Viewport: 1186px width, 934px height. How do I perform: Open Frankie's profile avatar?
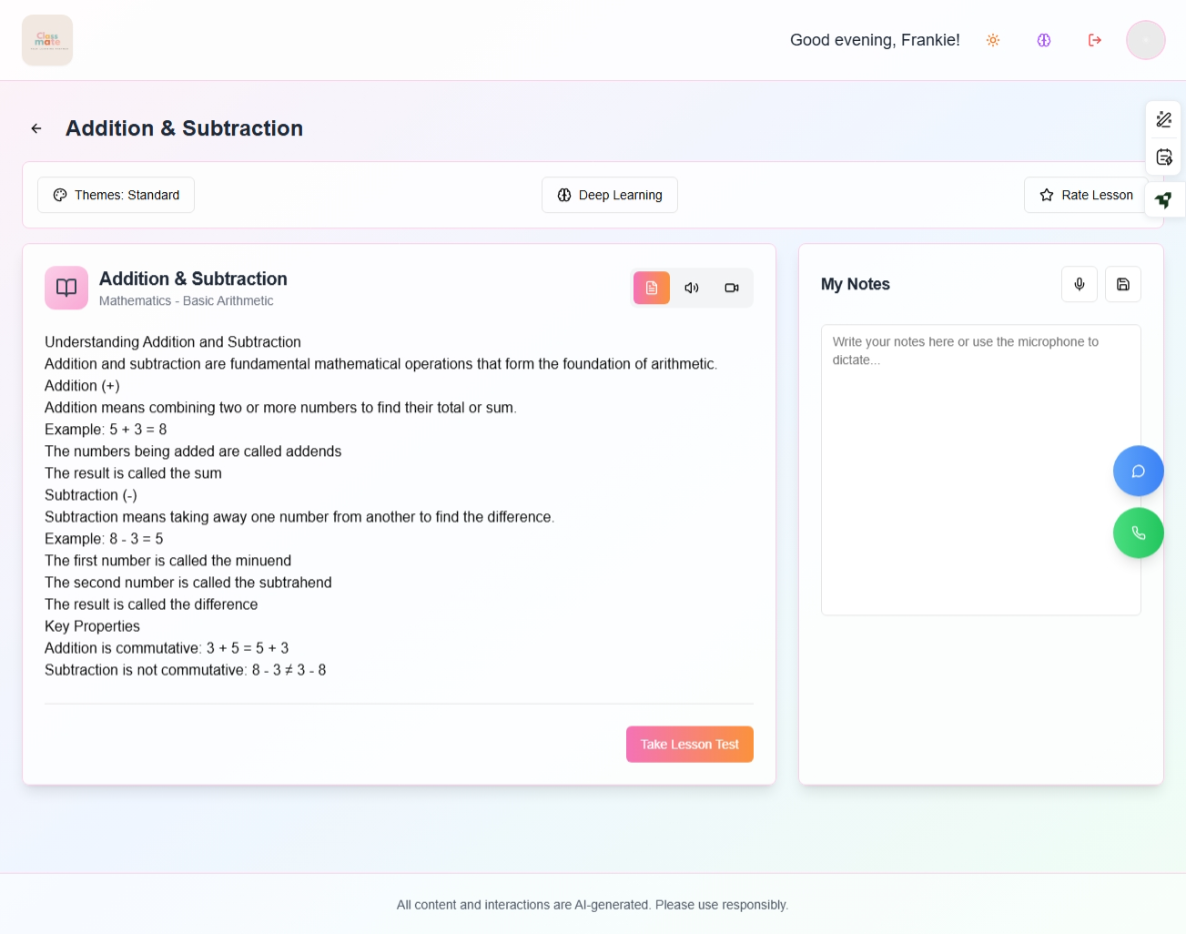(x=1145, y=40)
